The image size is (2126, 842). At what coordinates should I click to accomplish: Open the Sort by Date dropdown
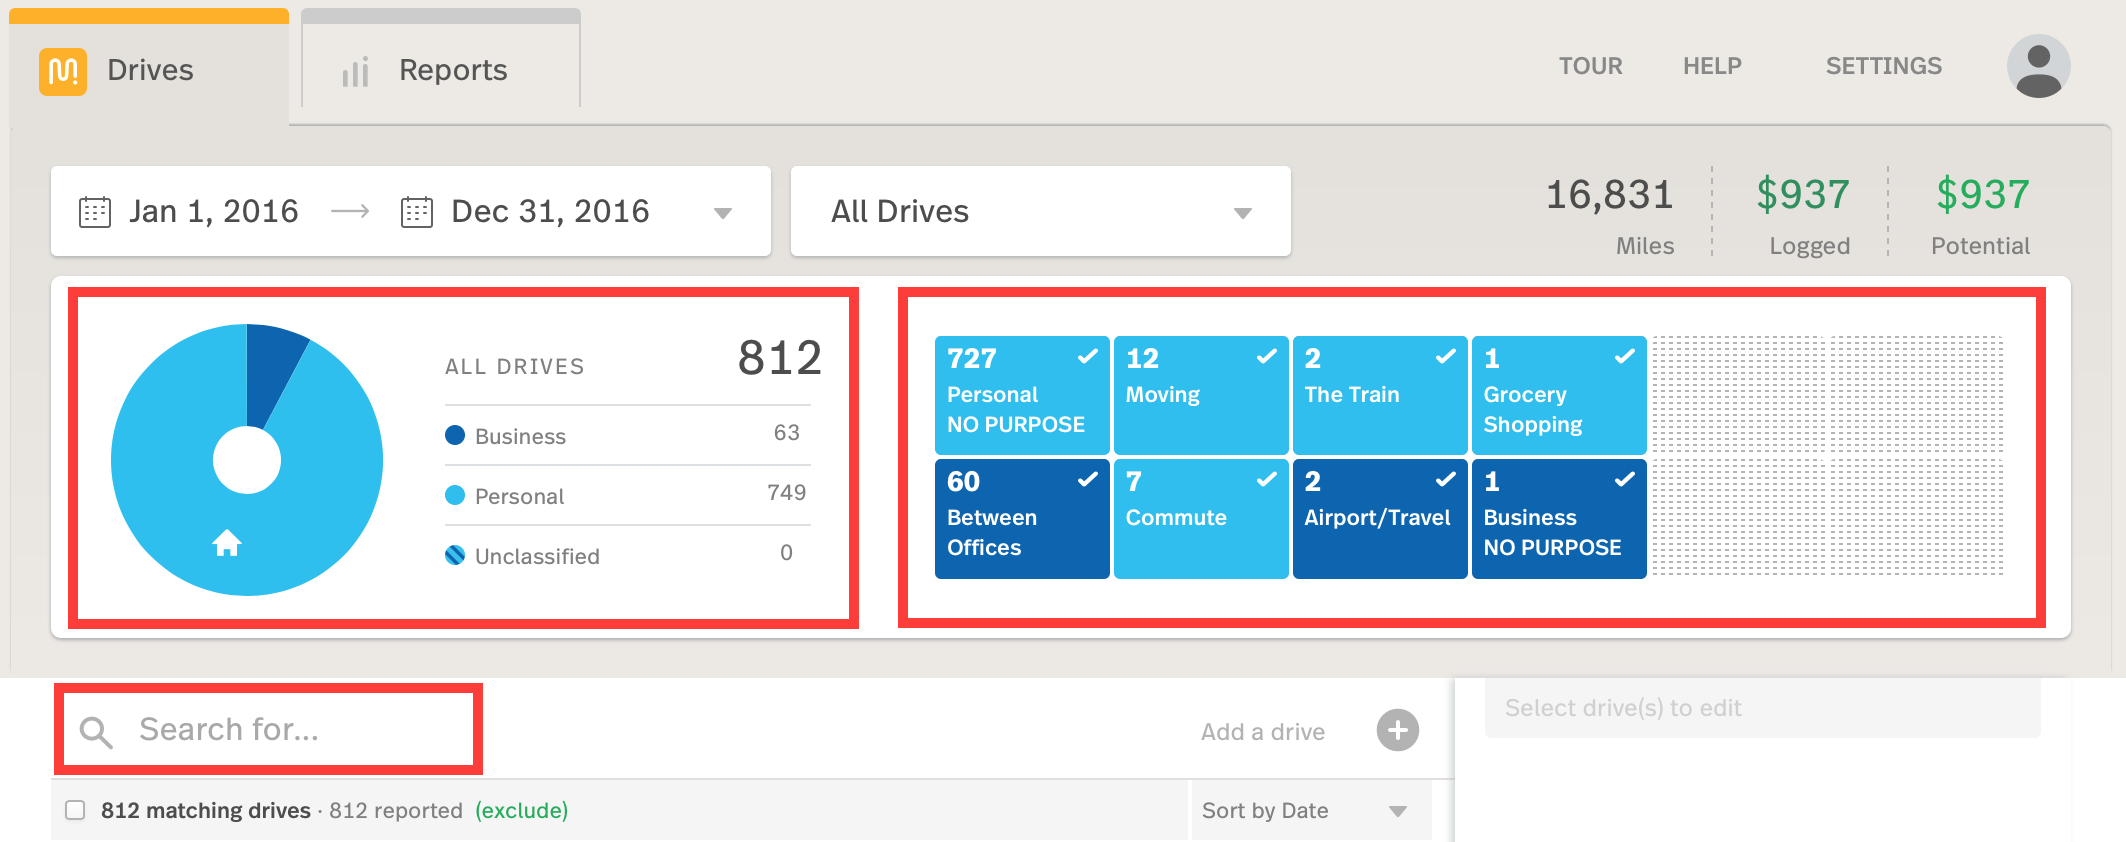click(1311, 810)
